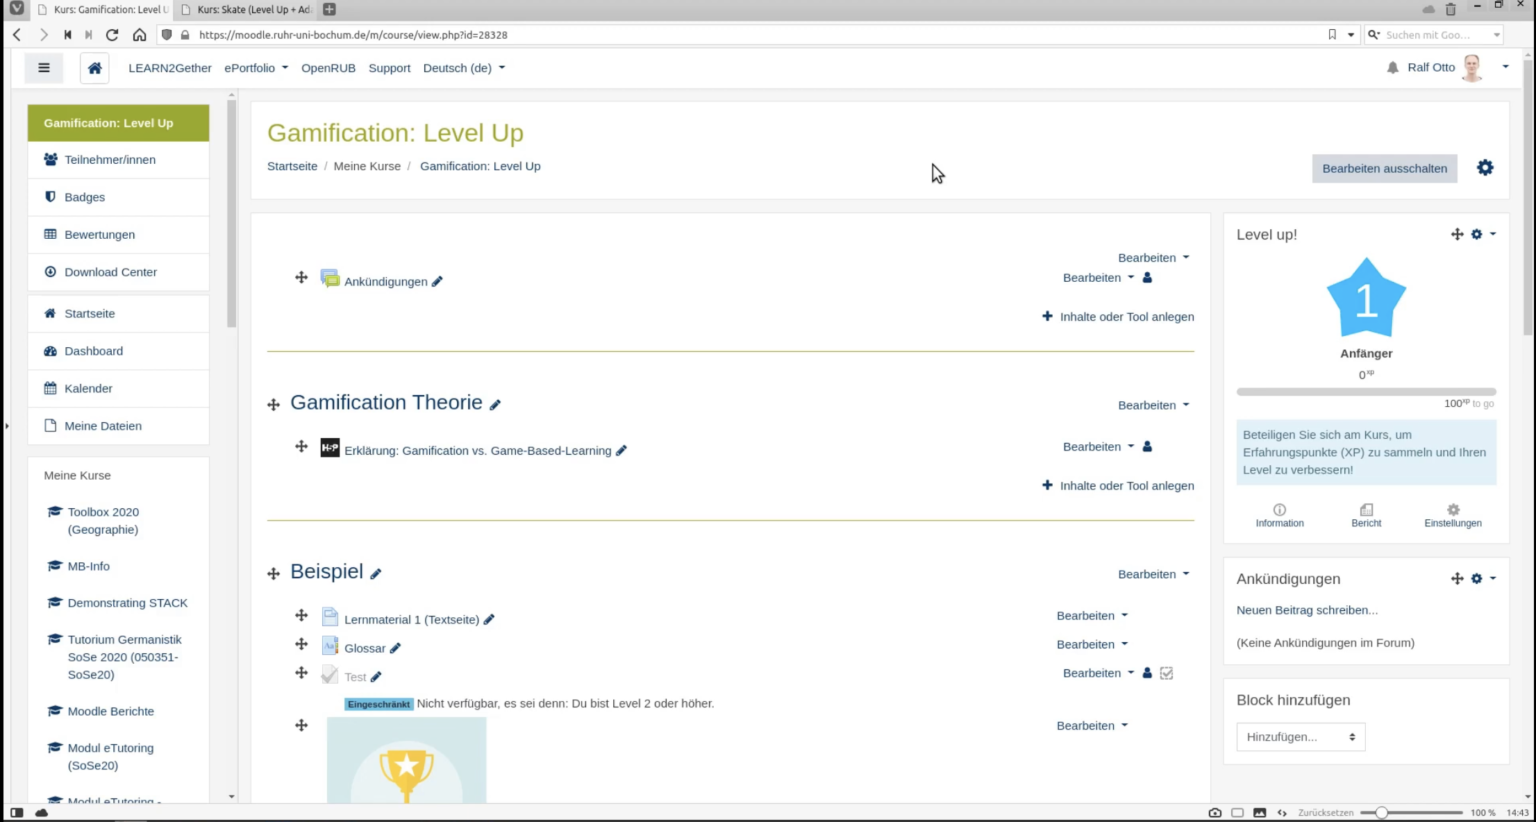Image resolution: width=1536 pixels, height=822 pixels.
Task: Edit the Lernmaterial 1 title pencil icon
Action: 489,620
